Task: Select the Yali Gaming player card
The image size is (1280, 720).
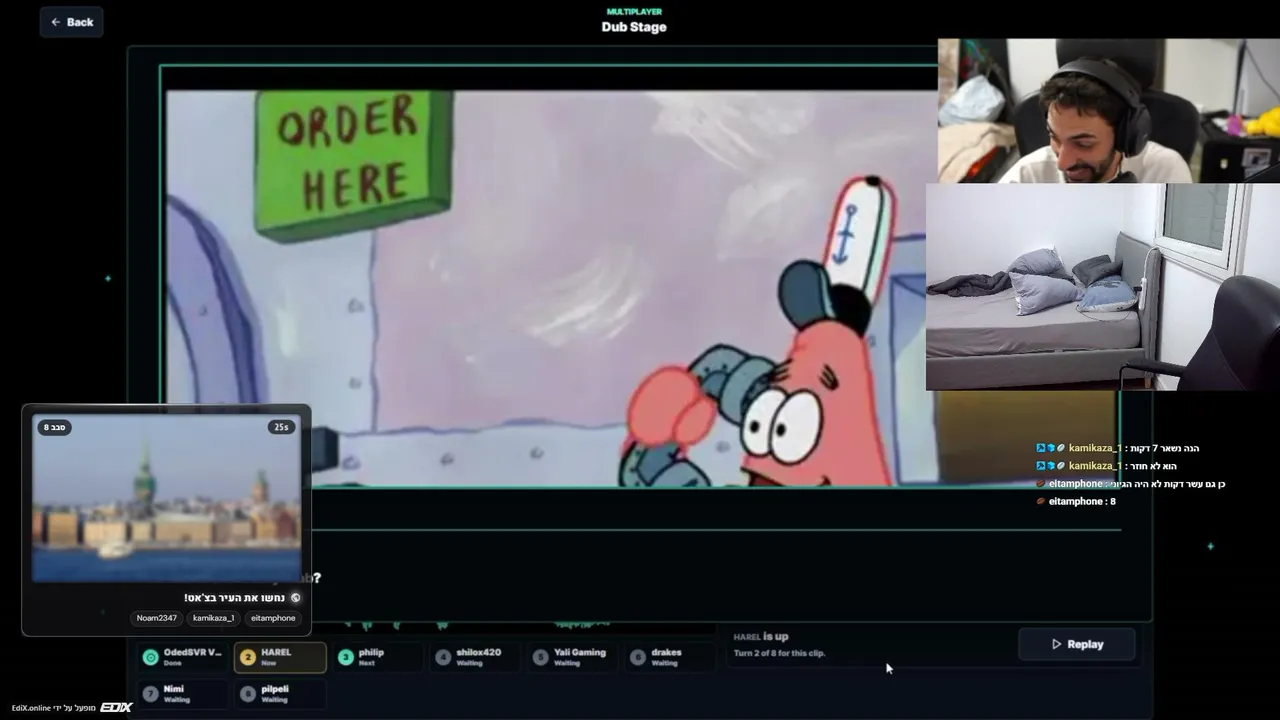Action: point(572,657)
